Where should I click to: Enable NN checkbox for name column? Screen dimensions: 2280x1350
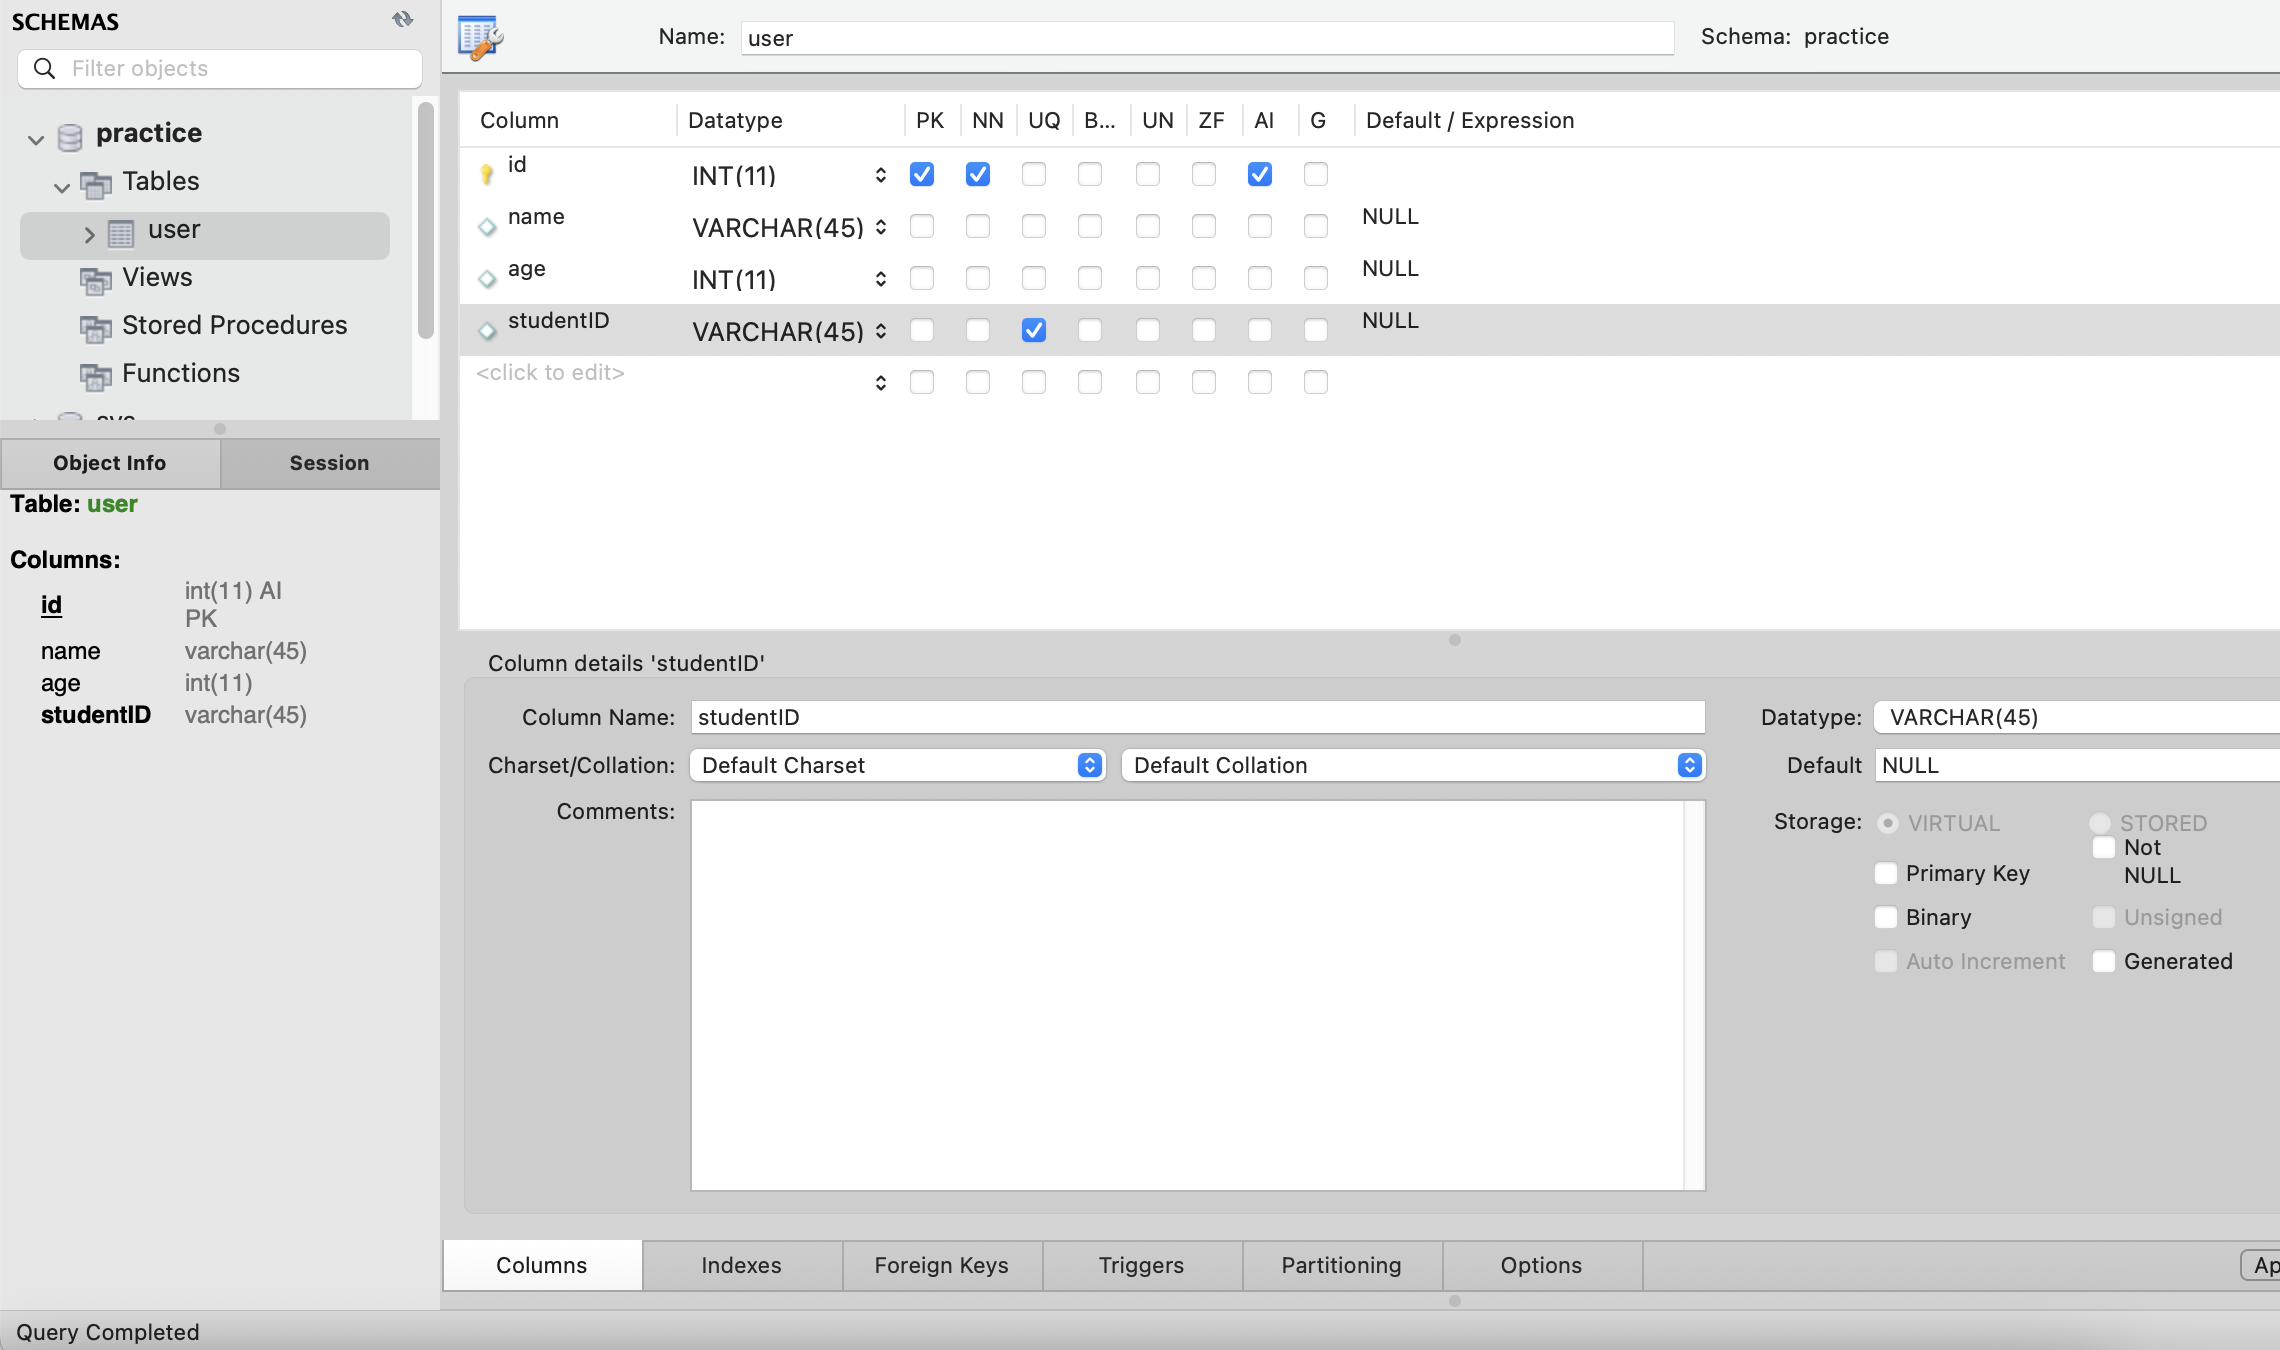(978, 227)
